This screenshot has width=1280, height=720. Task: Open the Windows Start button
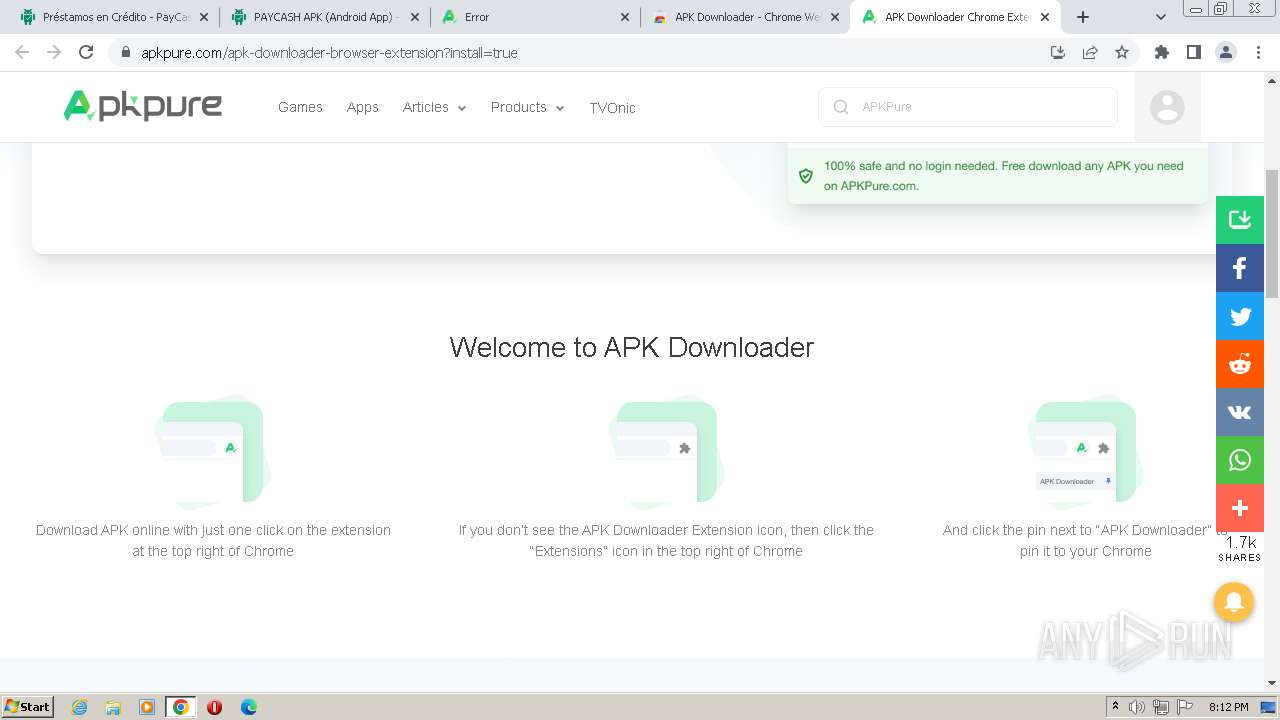[28, 706]
